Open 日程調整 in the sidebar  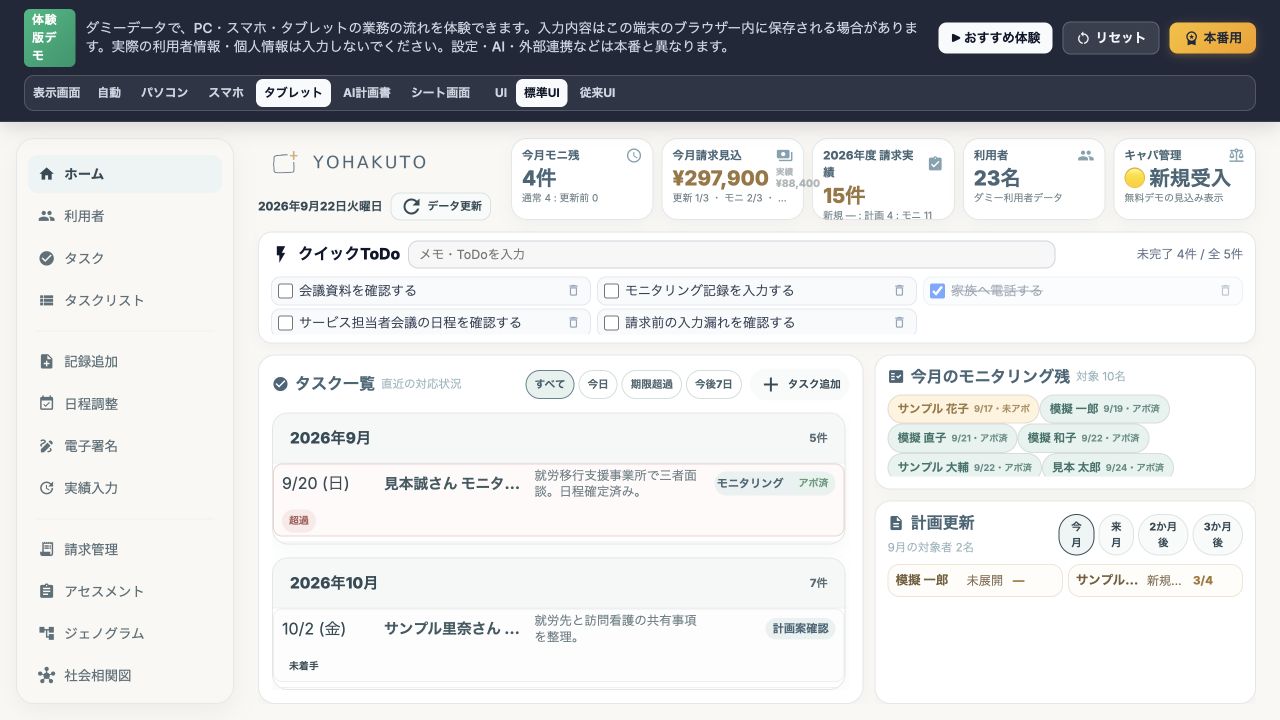click(x=125, y=403)
